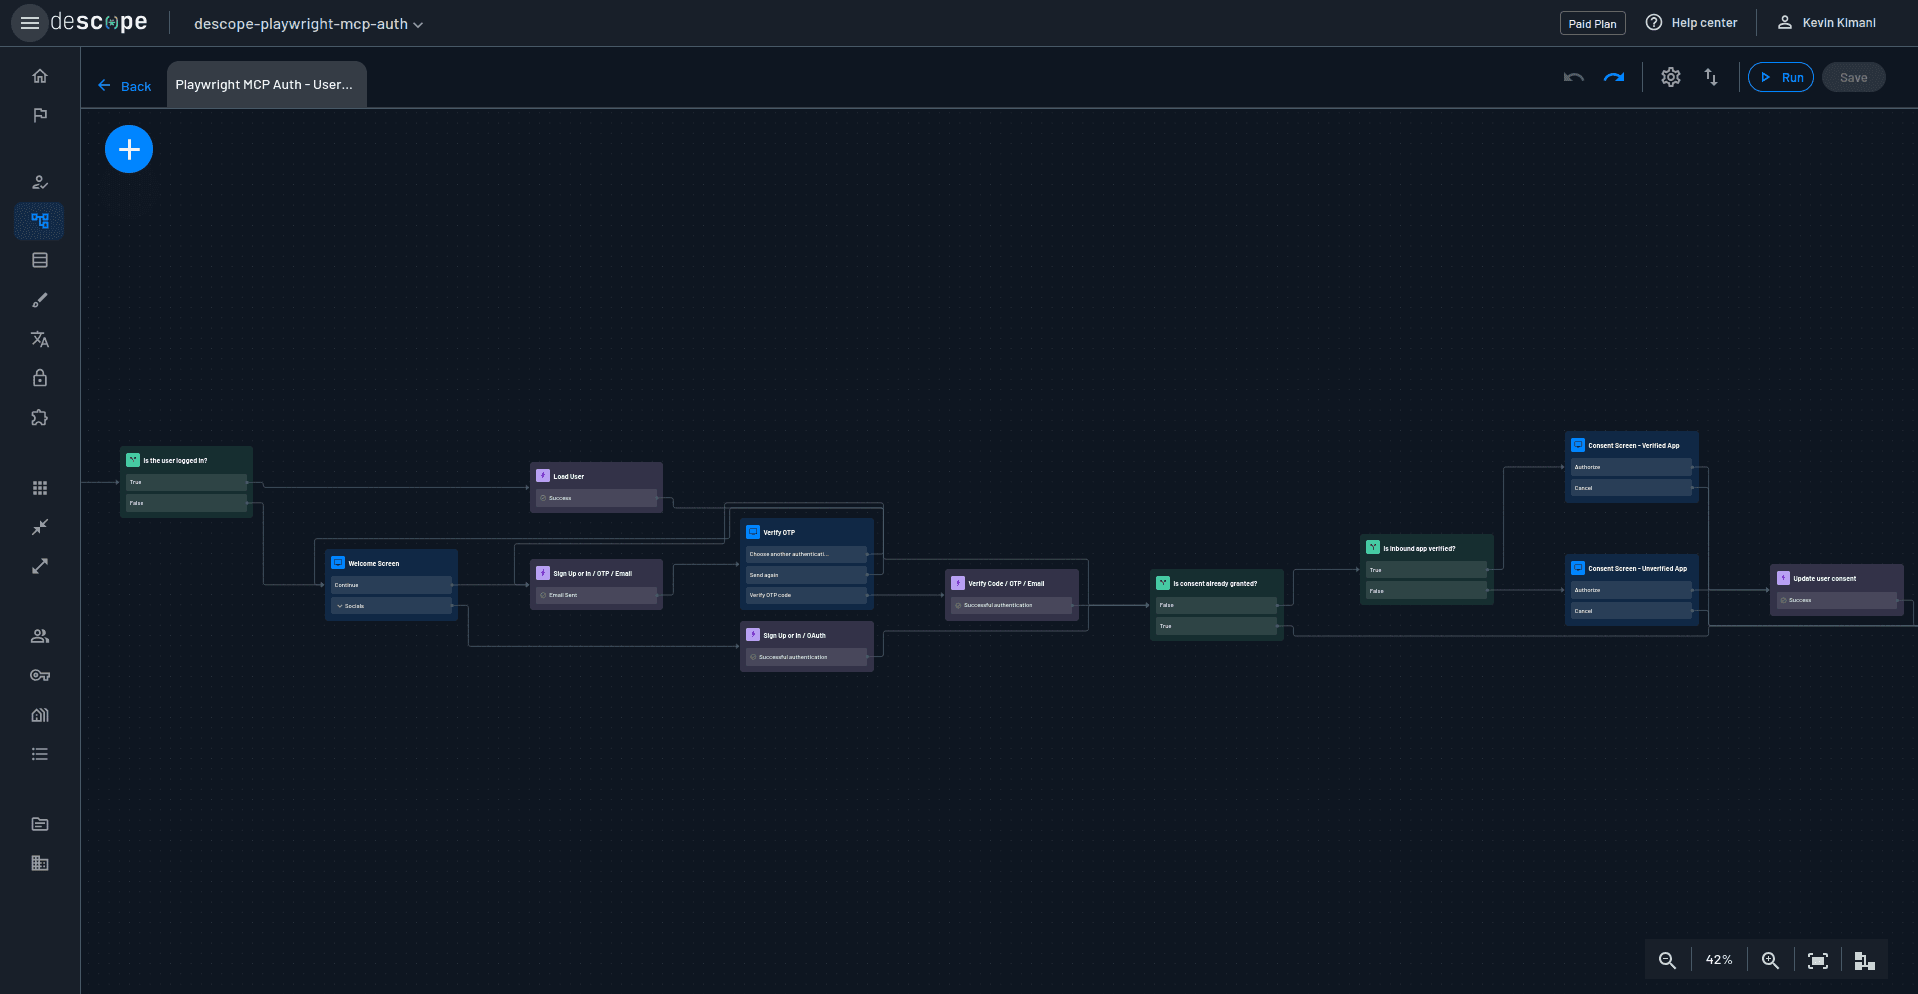Open the hamburger navigation menu
1918x994 pixels.
pyautogui.click(x=30, y=22)
